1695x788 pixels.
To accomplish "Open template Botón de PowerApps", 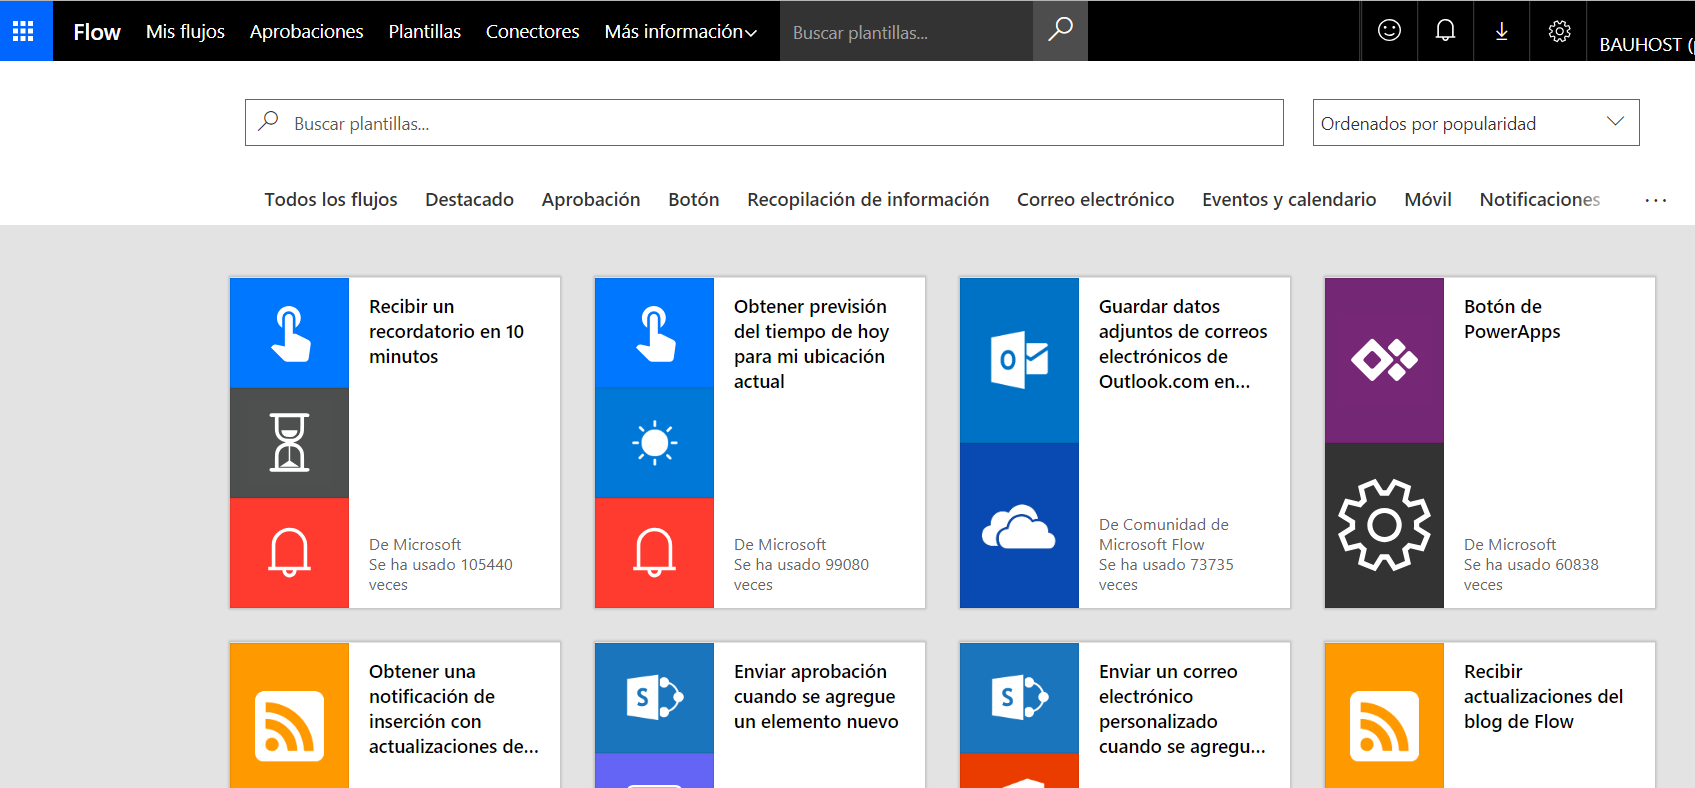I will (x=1512, y=319).
